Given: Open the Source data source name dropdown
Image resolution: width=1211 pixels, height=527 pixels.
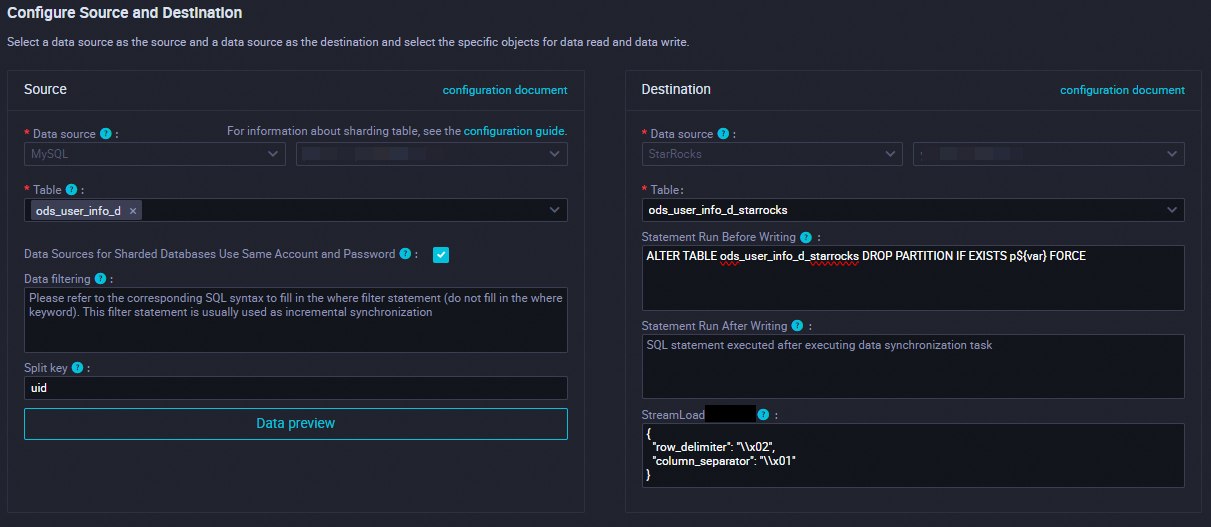Looking at the screenshot, I should [x=432, y=154].
